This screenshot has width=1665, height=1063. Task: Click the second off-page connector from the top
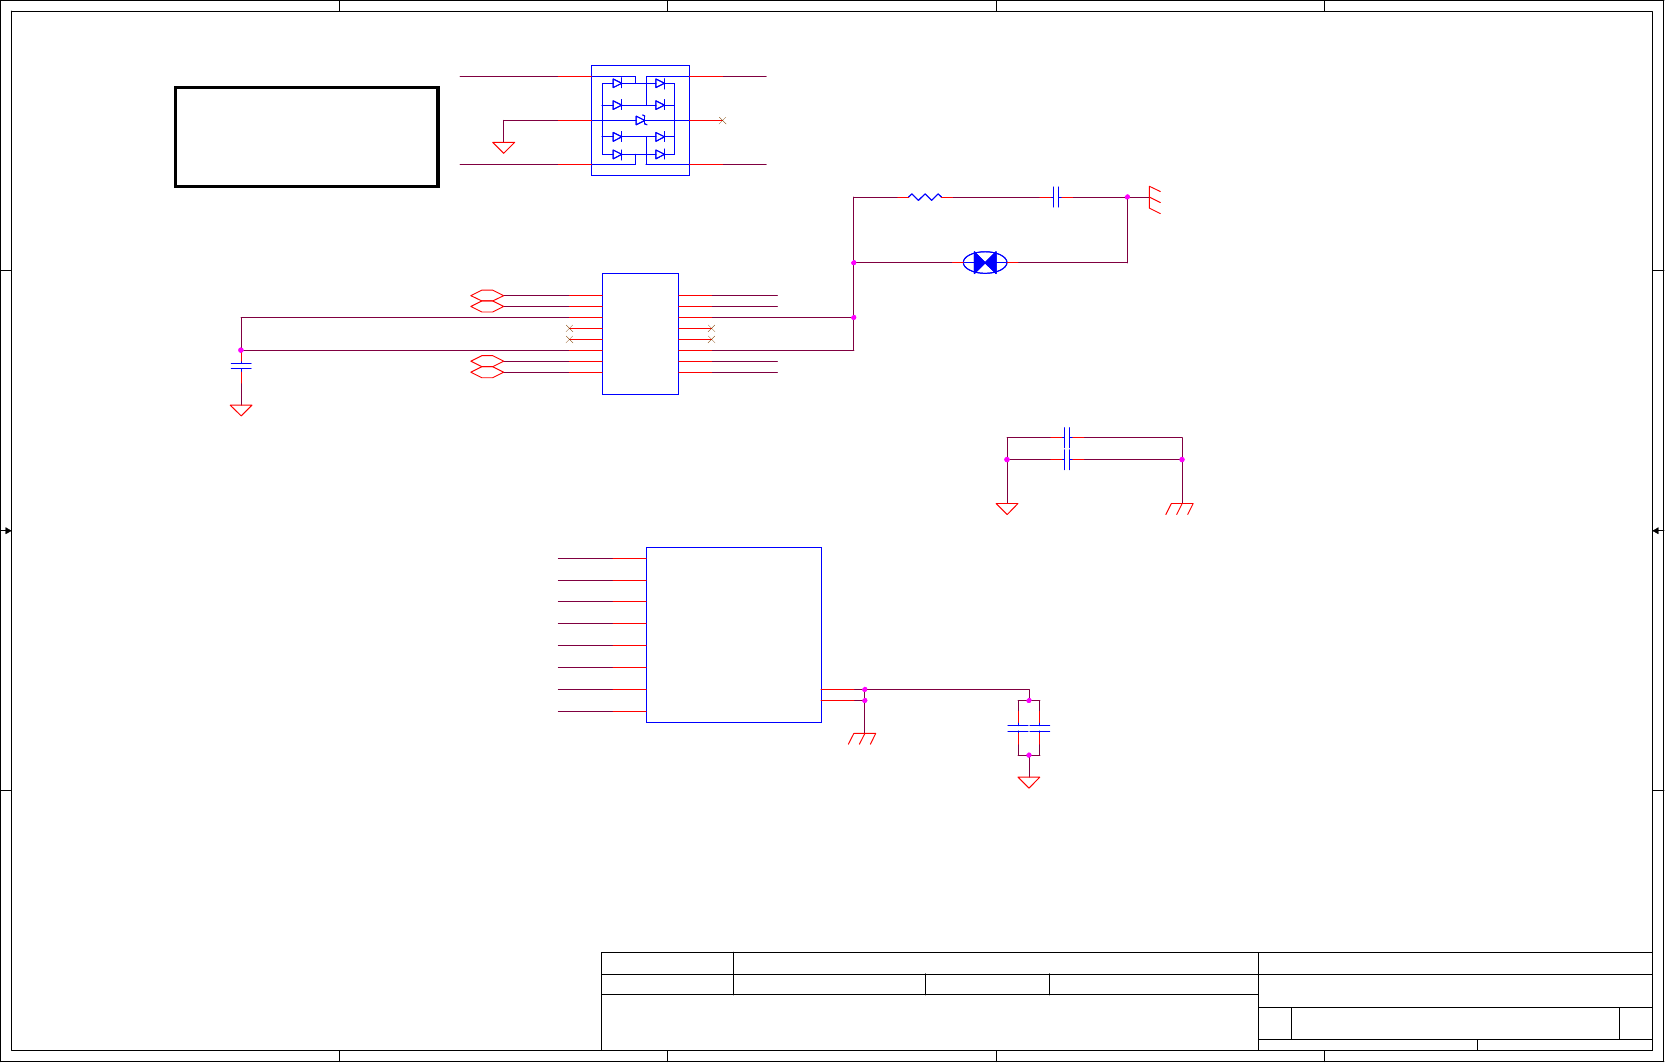pos(487,307)
